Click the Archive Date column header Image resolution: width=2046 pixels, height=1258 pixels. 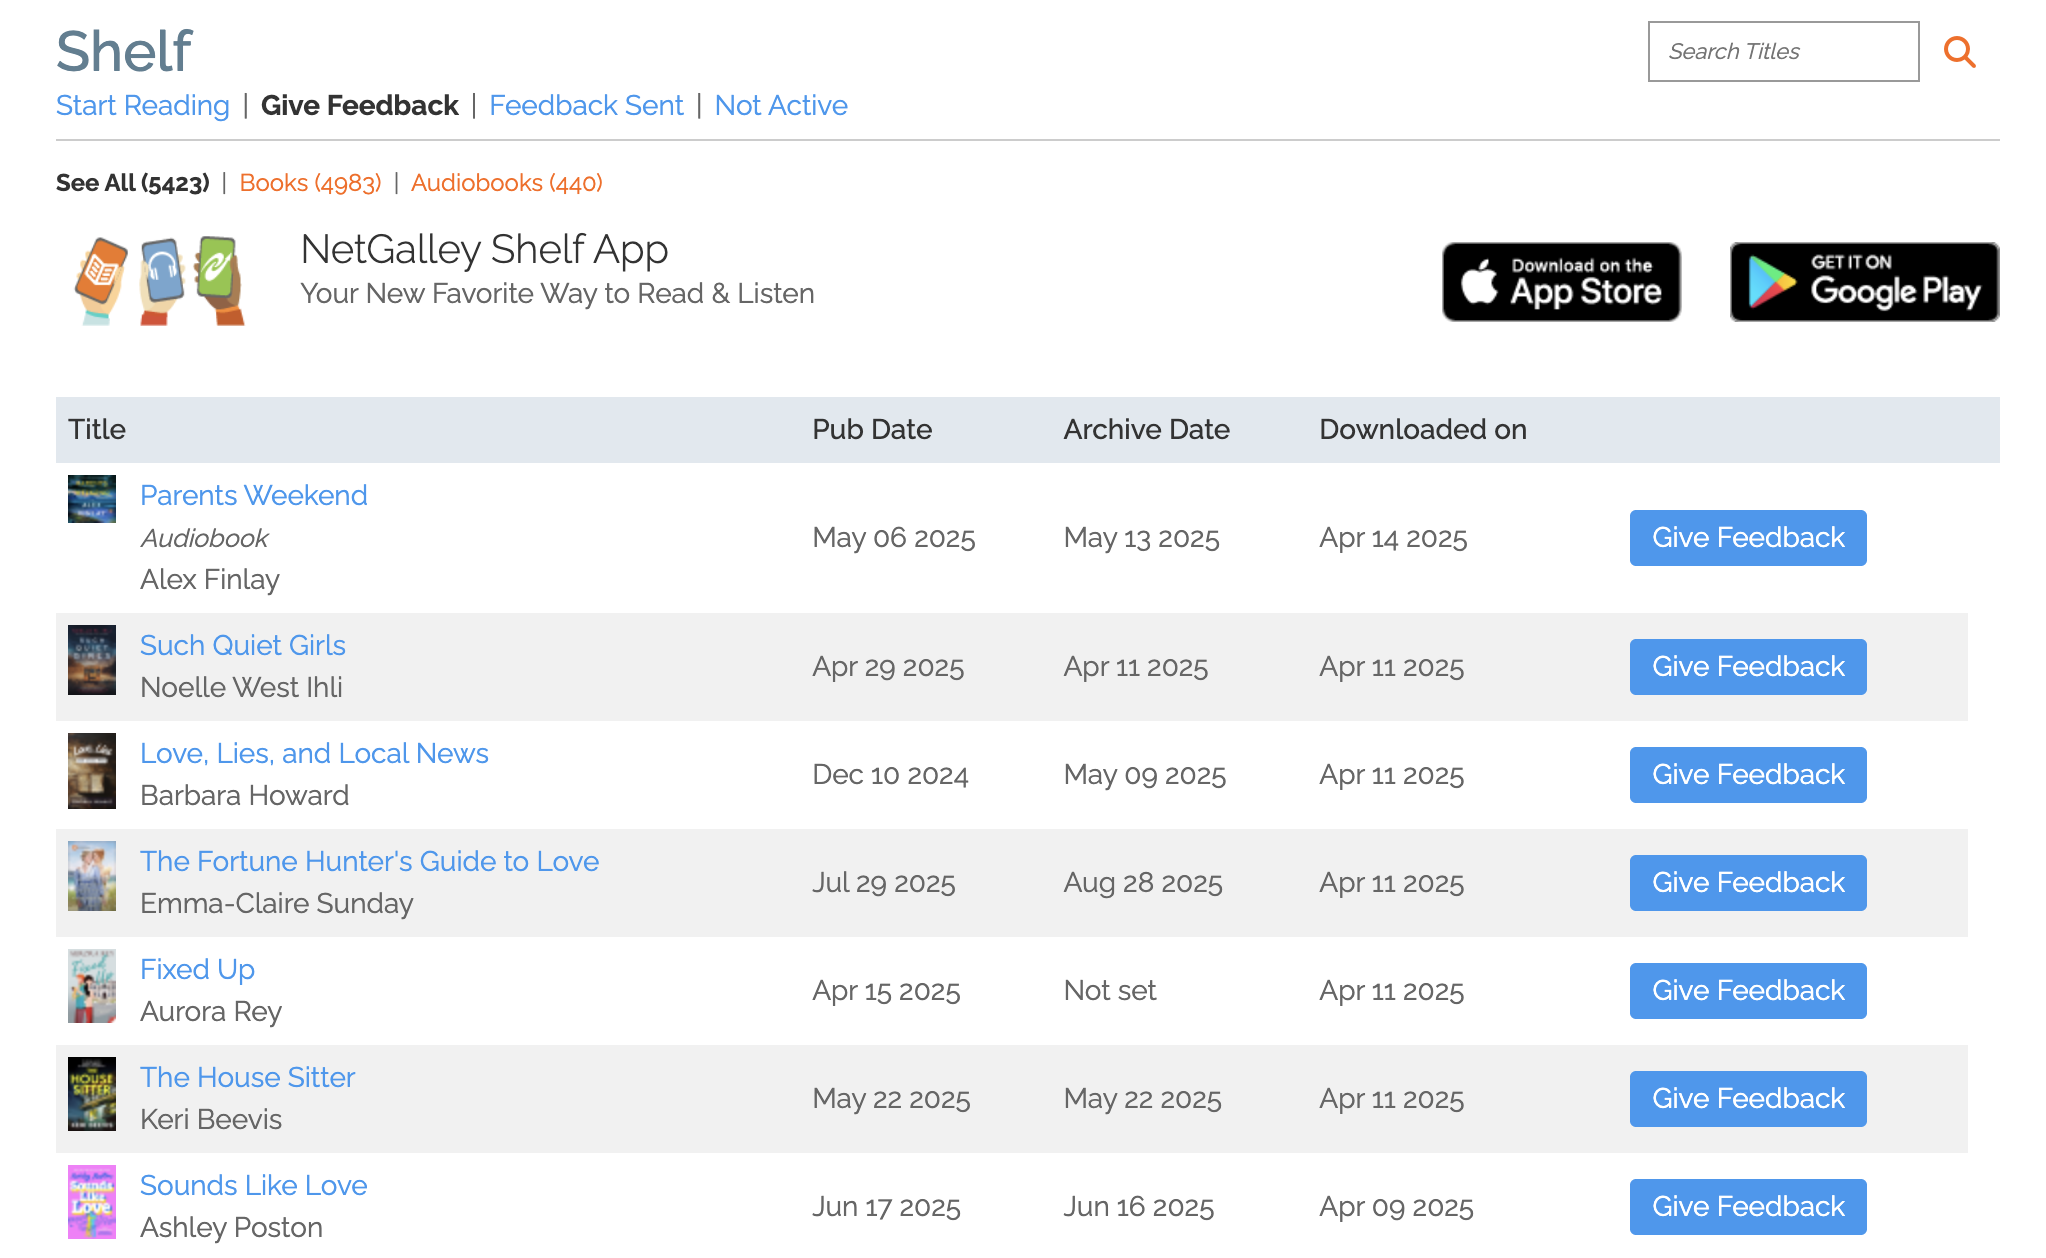tap(1146, 429)
